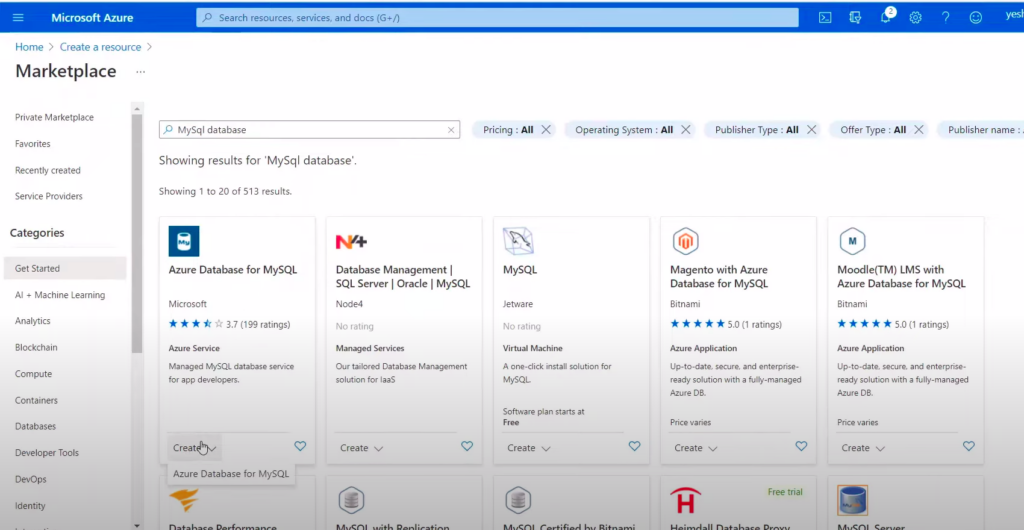Open the feedback smiley icon
This screenshot has height=530, width=1024.
click(x=976, y=17)
